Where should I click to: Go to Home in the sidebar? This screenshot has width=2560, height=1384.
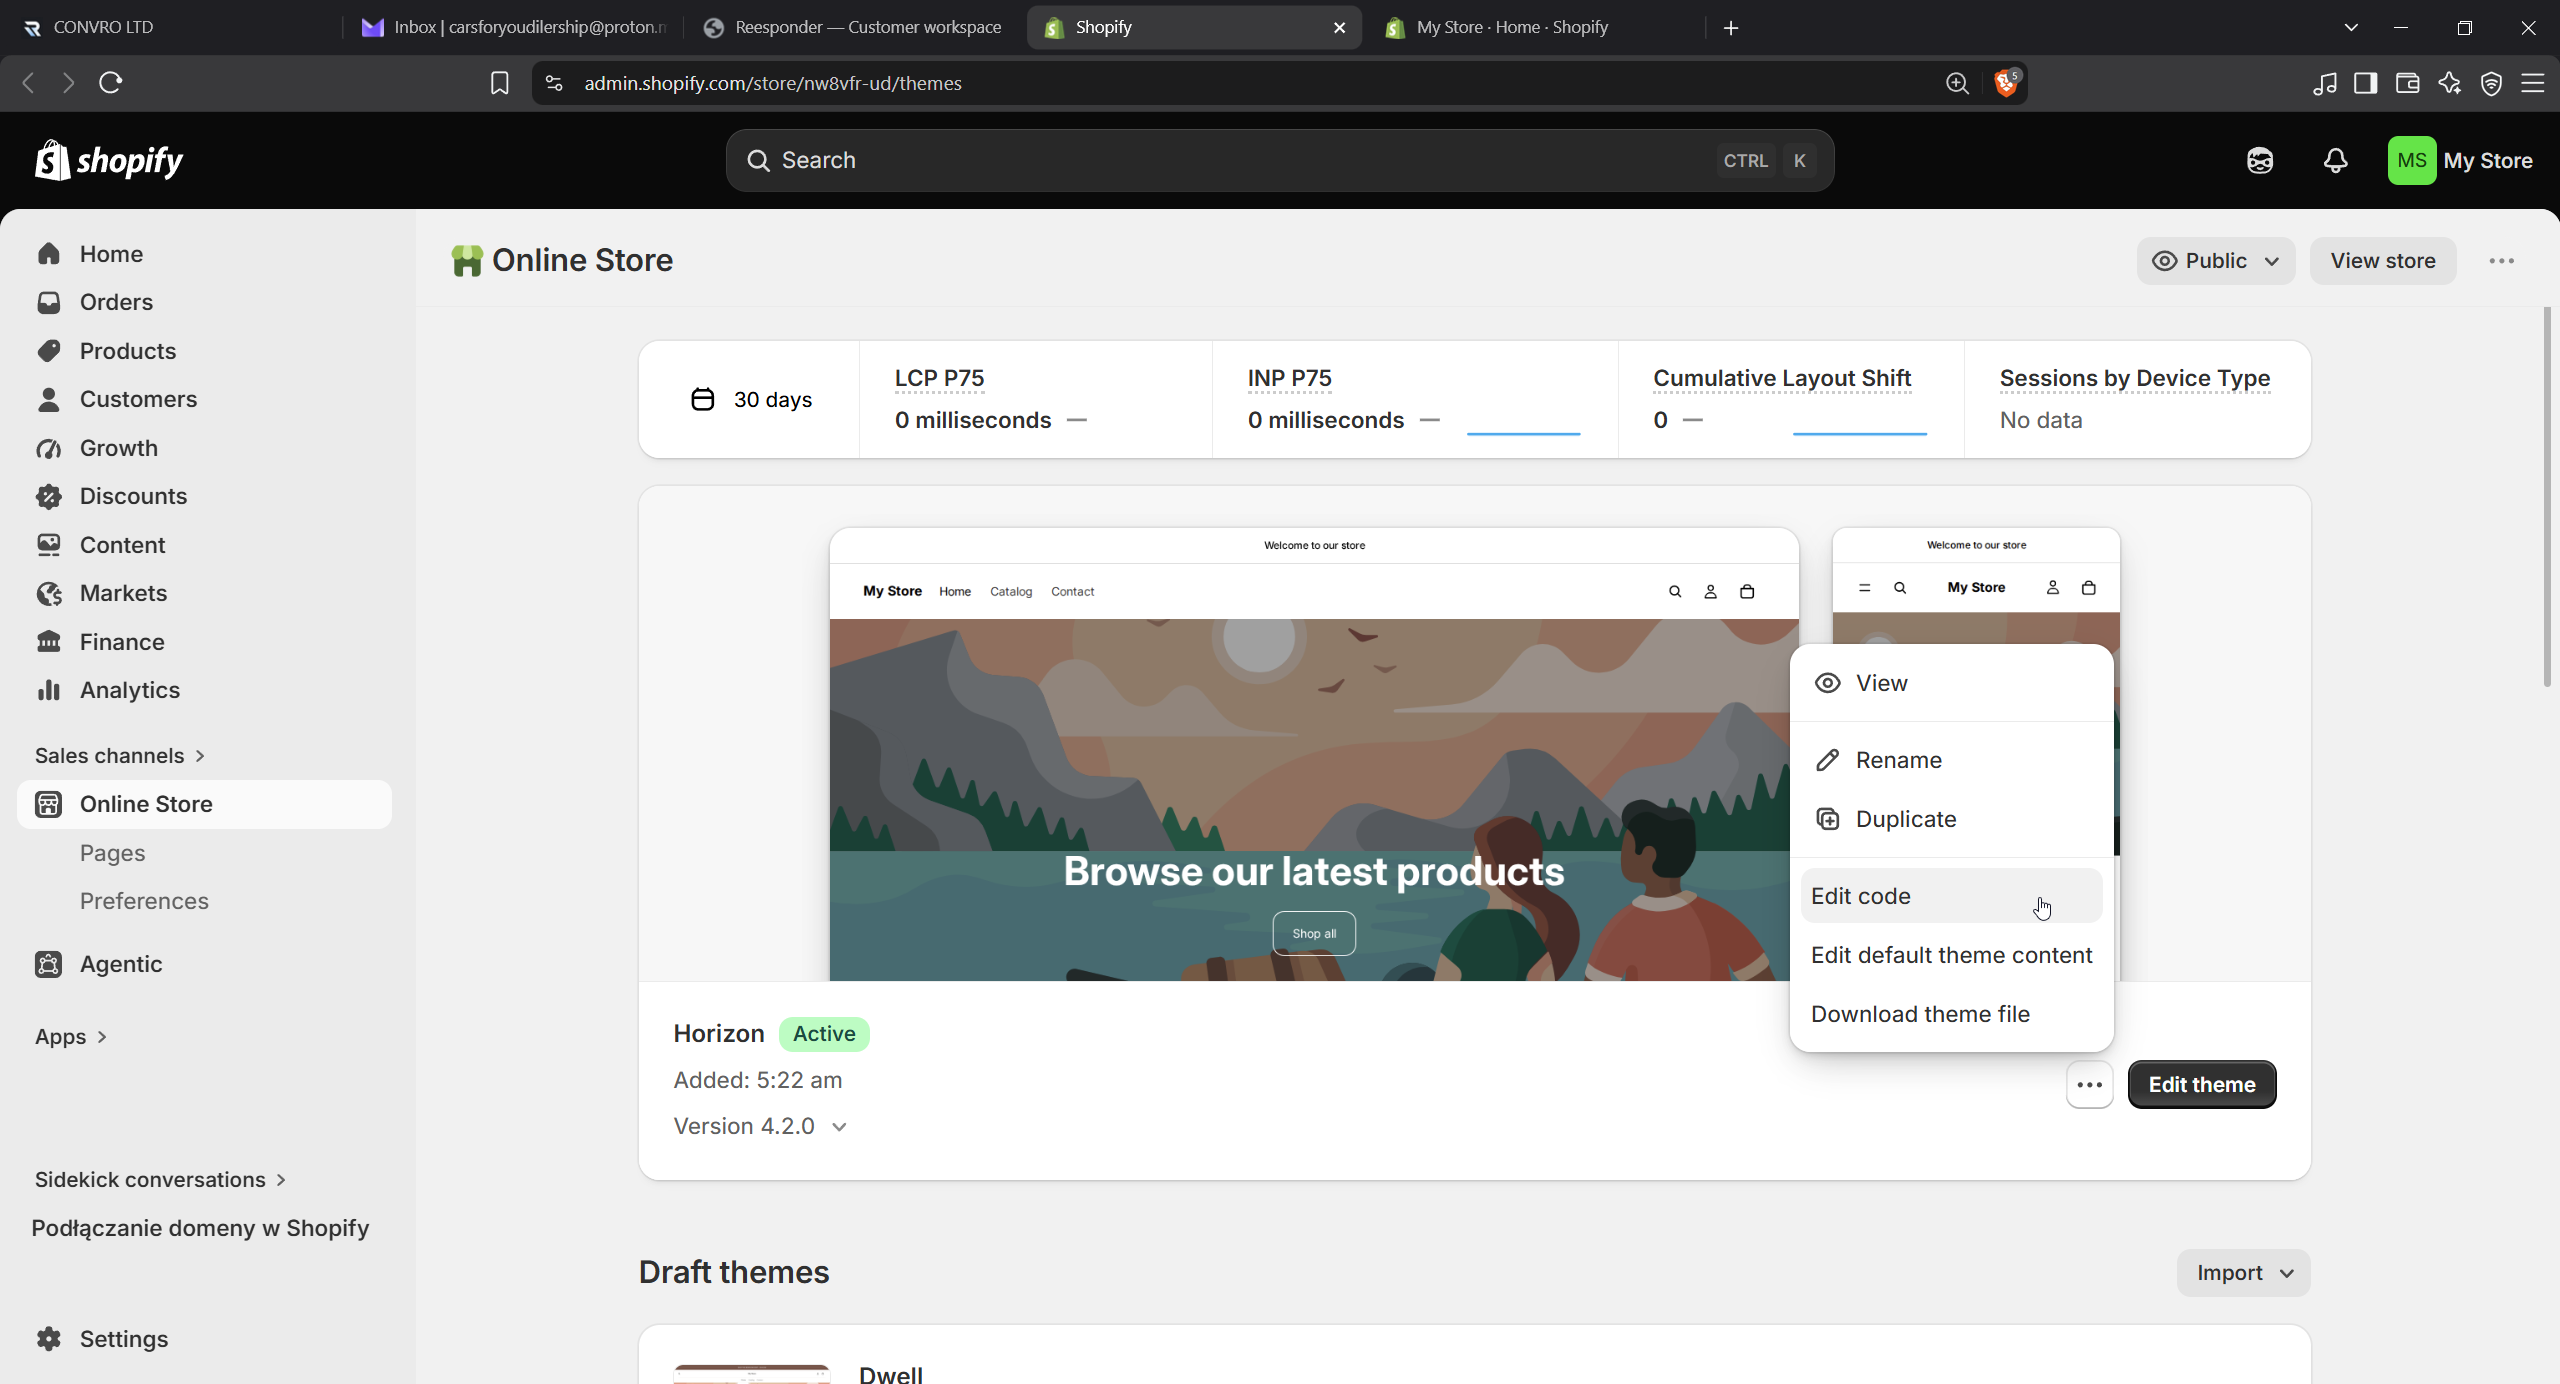pos(204,254)
